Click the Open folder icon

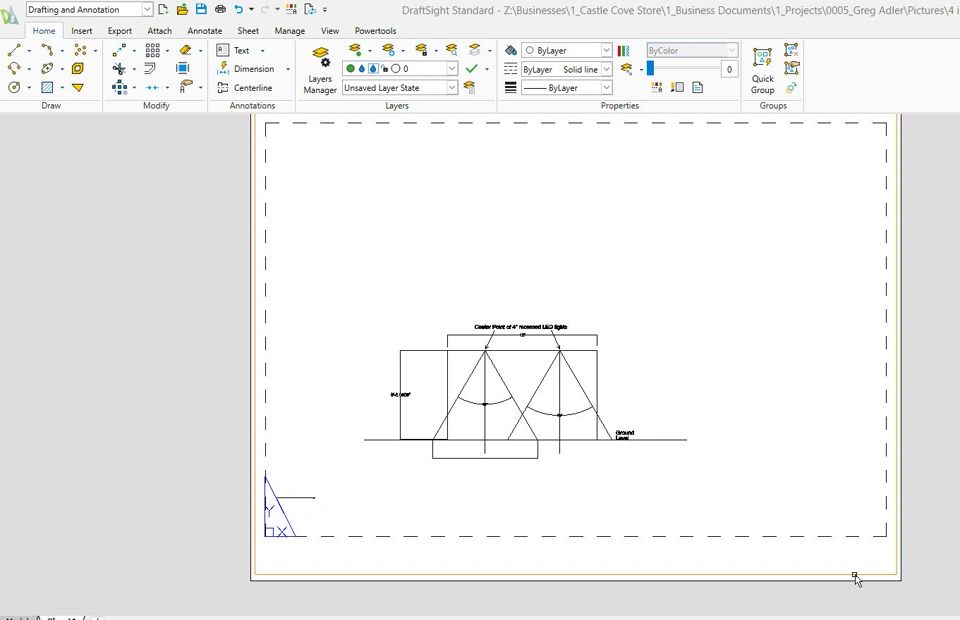182,9
